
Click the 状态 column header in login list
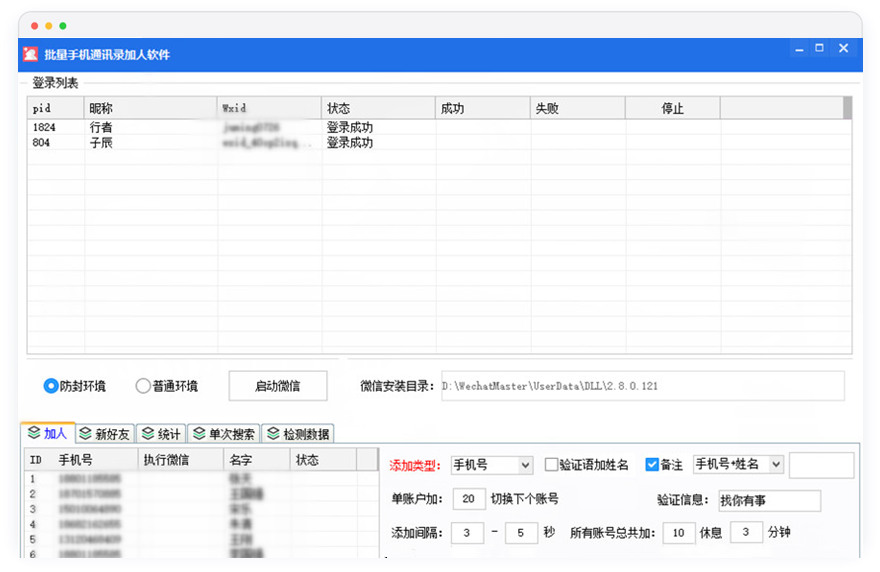(x=379, y=108)
